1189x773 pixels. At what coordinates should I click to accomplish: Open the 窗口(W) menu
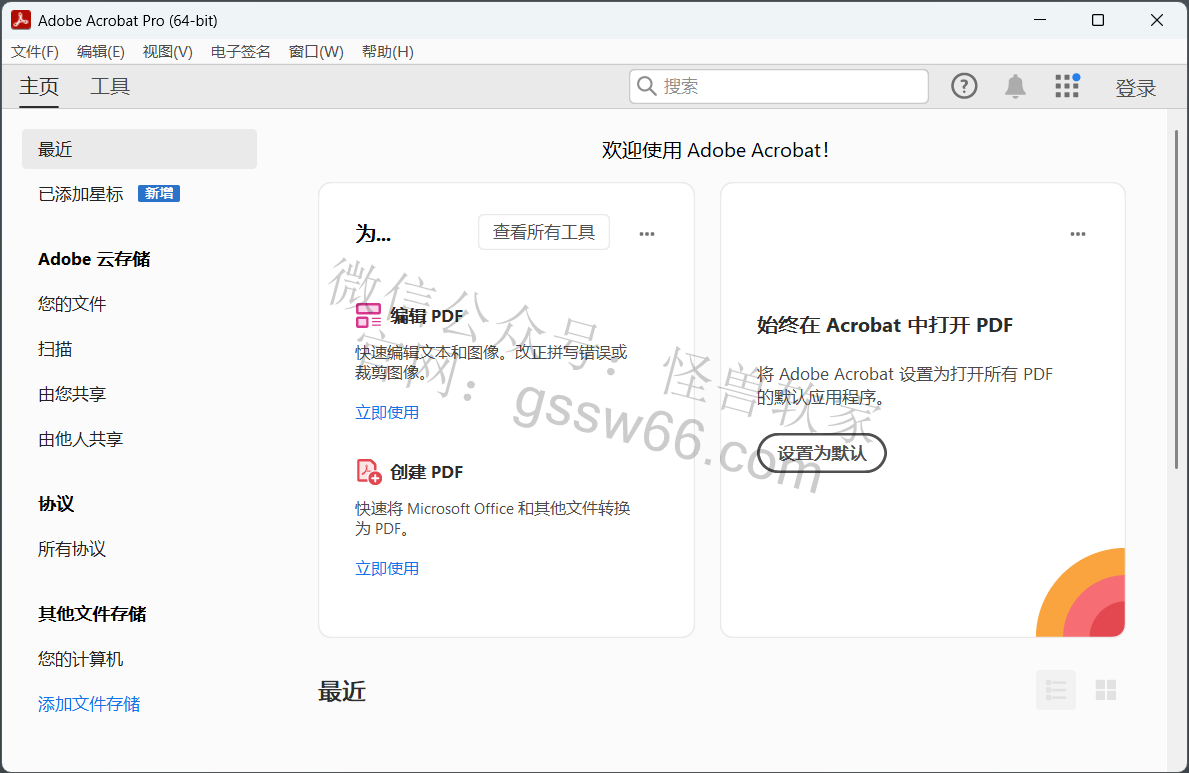coord(316,52)
